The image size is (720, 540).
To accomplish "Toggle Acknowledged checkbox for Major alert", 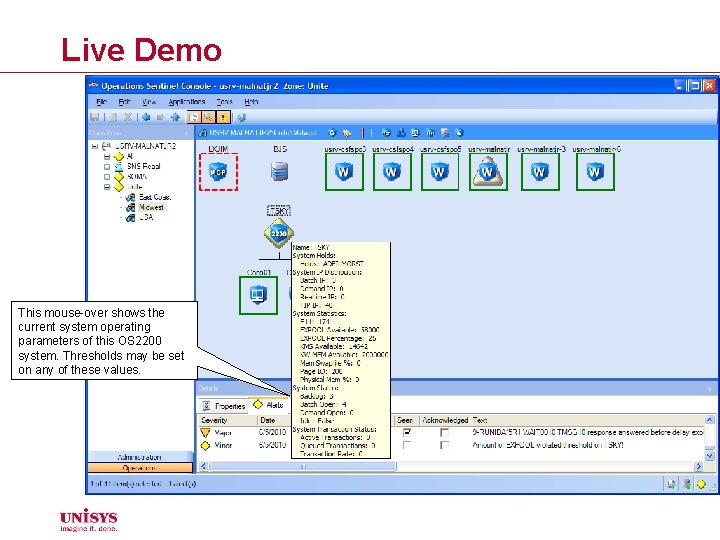I will [x=444, y=432].
